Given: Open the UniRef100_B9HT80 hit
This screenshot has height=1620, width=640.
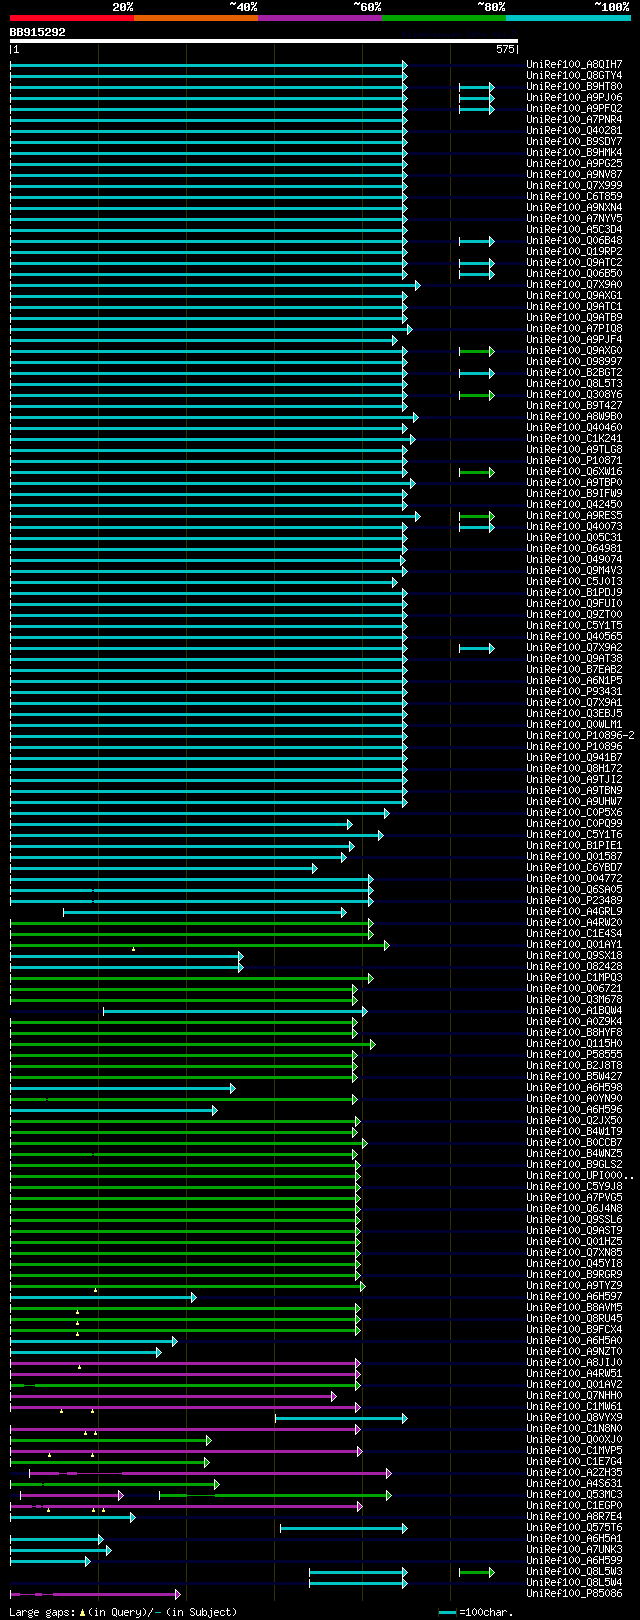Looking at the screenshot, I should (x=574, y=87).
